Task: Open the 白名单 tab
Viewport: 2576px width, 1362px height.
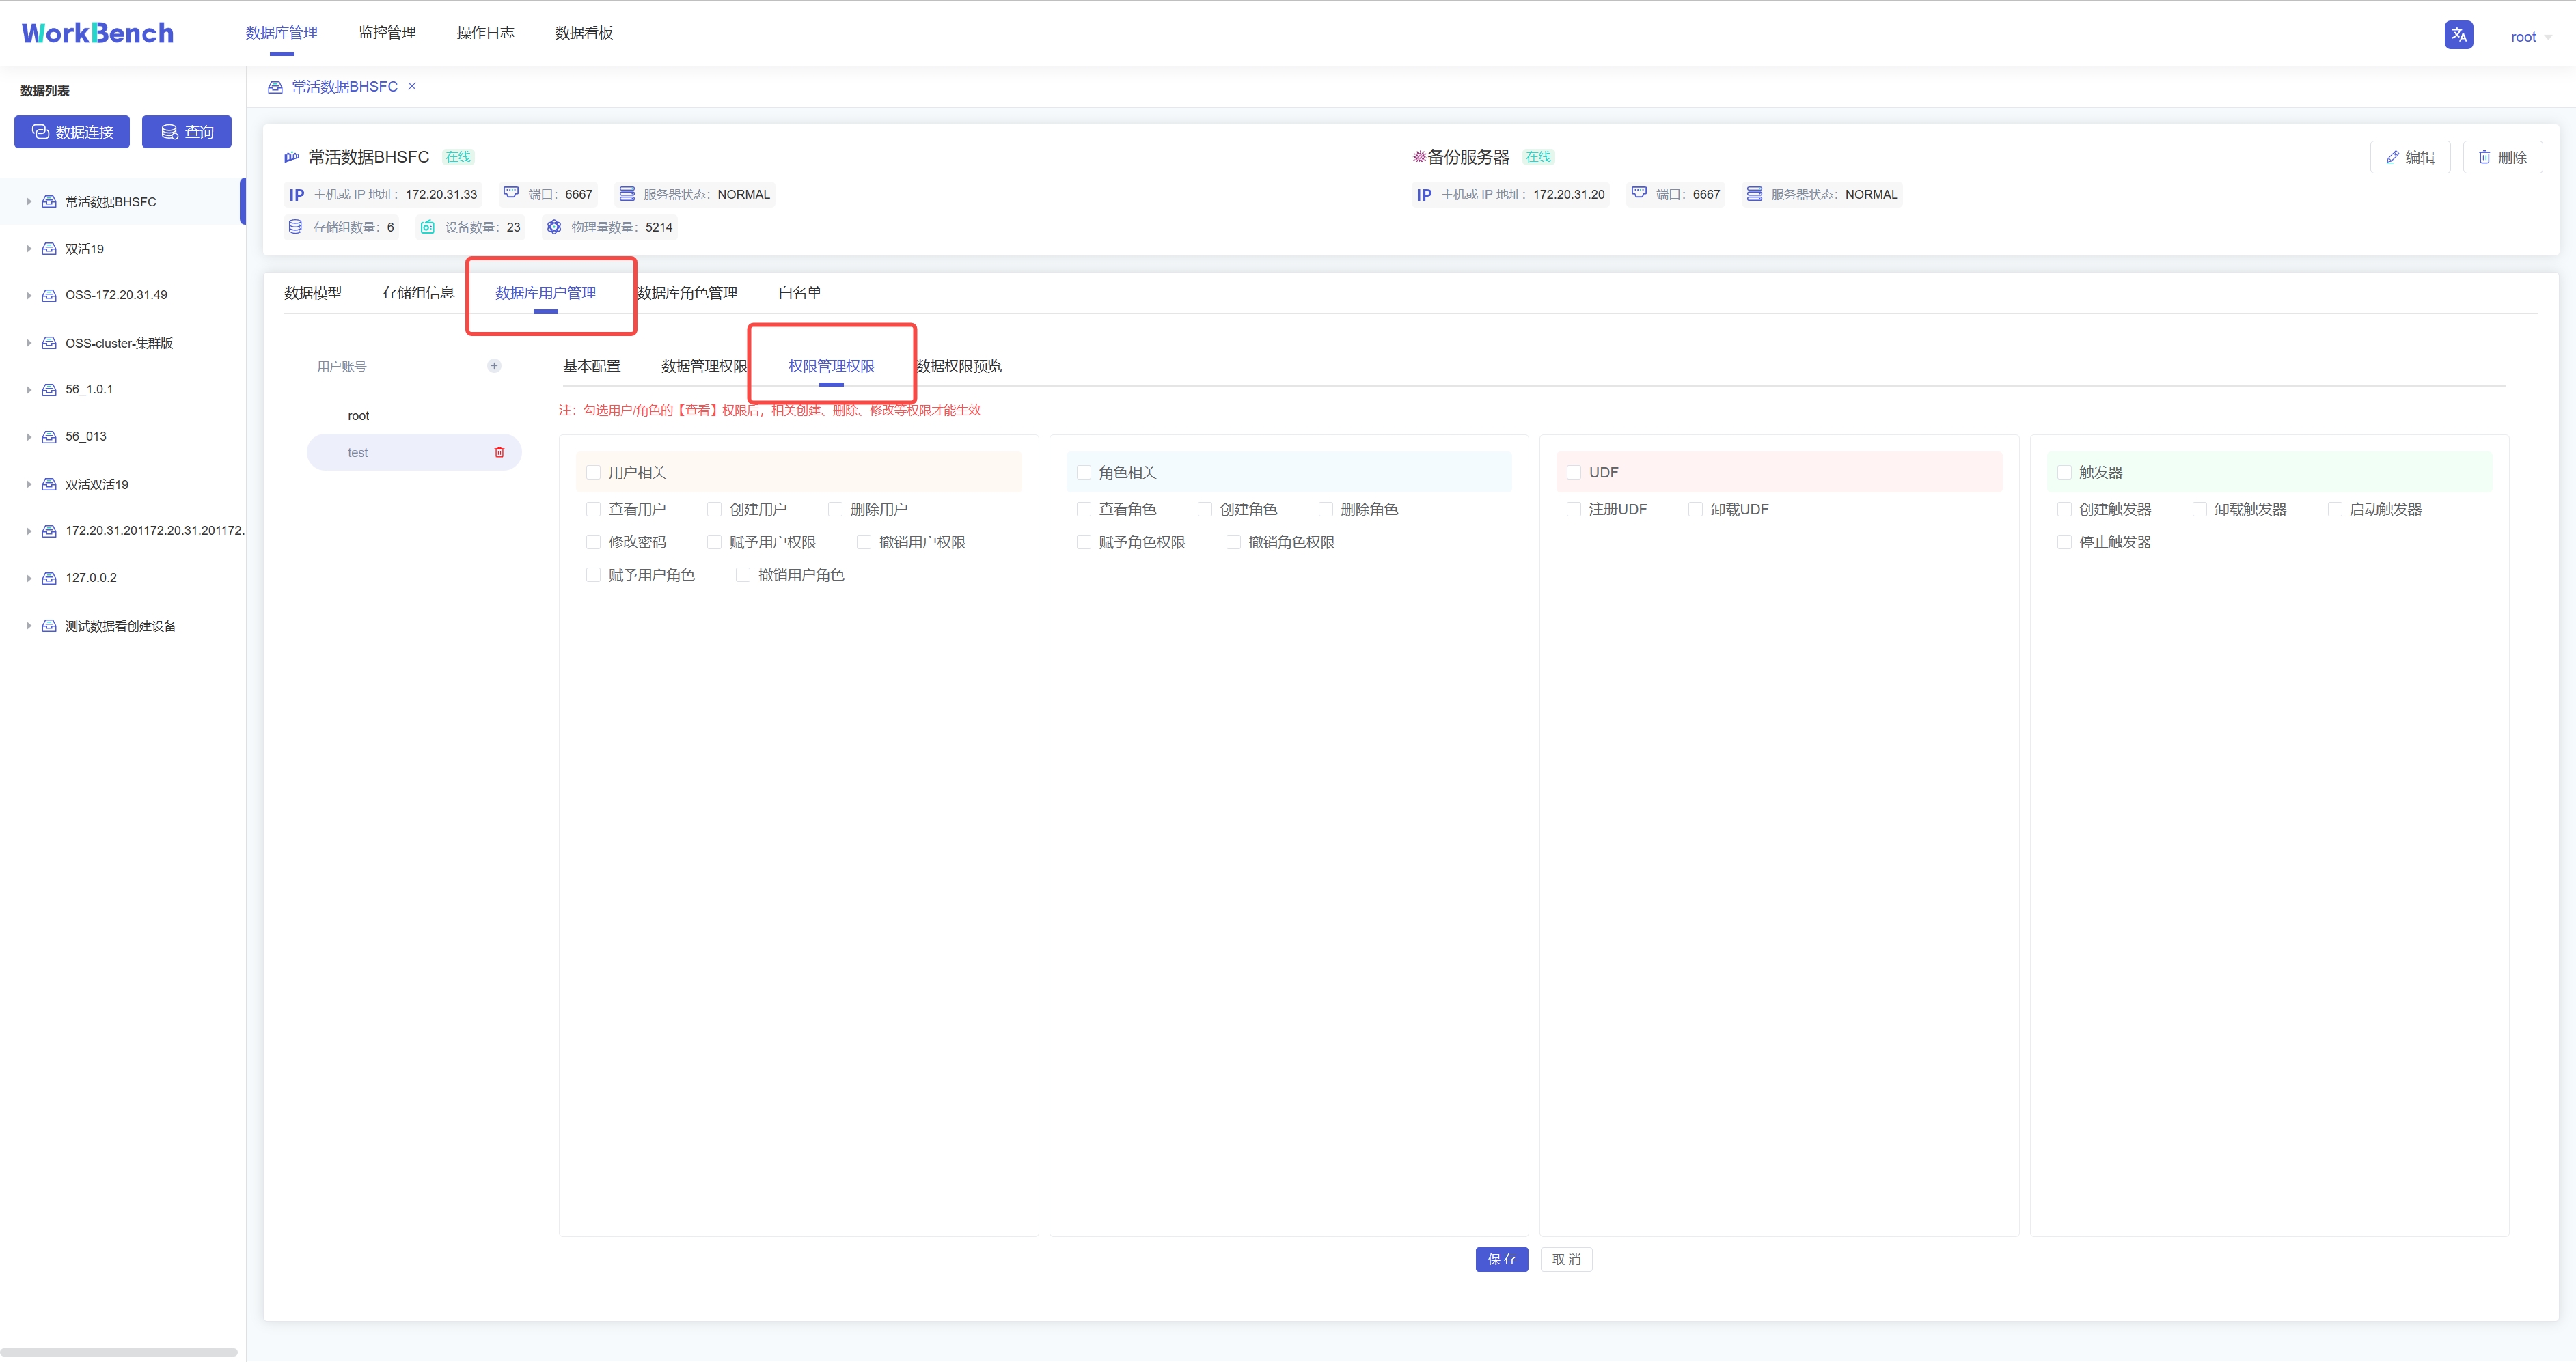Action: [x=799, y=292]
